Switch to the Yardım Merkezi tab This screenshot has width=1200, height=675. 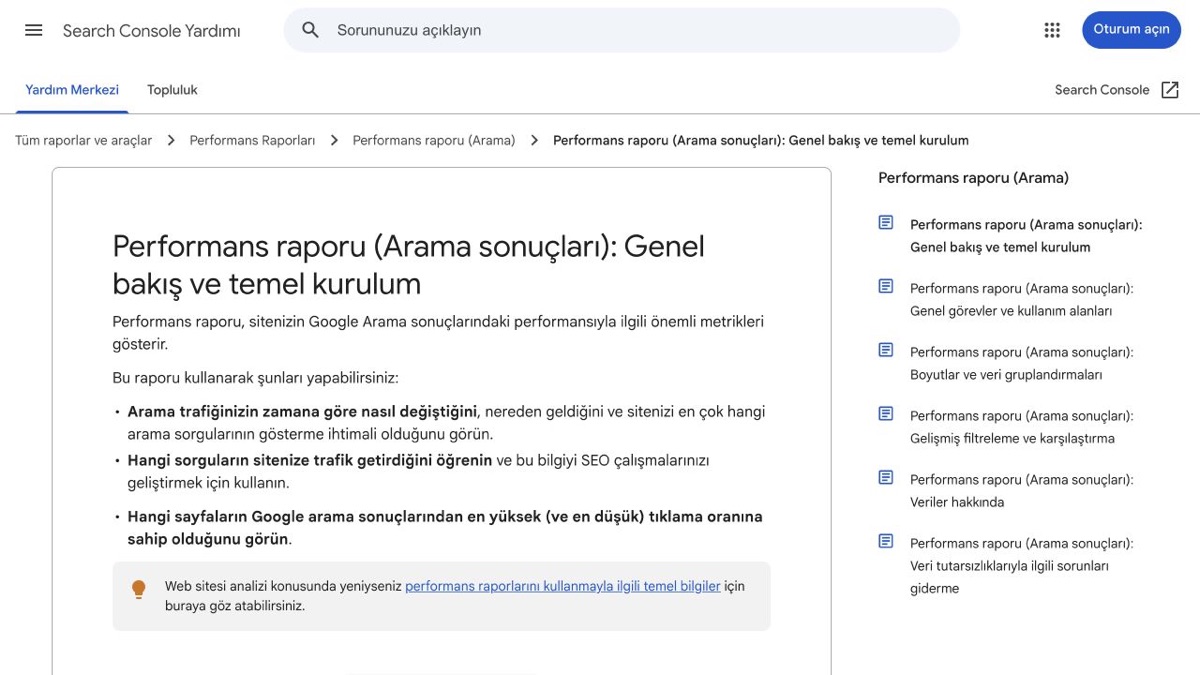pos(72,90)
